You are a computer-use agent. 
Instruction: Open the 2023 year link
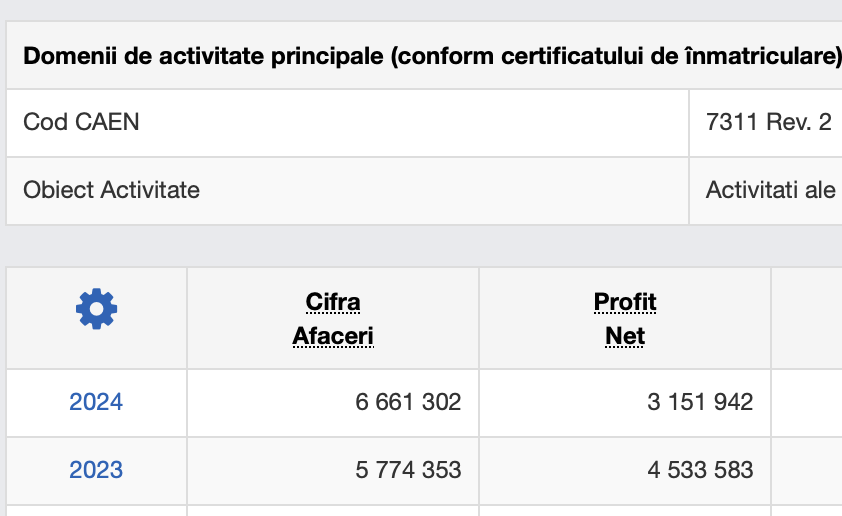[96, 470]
